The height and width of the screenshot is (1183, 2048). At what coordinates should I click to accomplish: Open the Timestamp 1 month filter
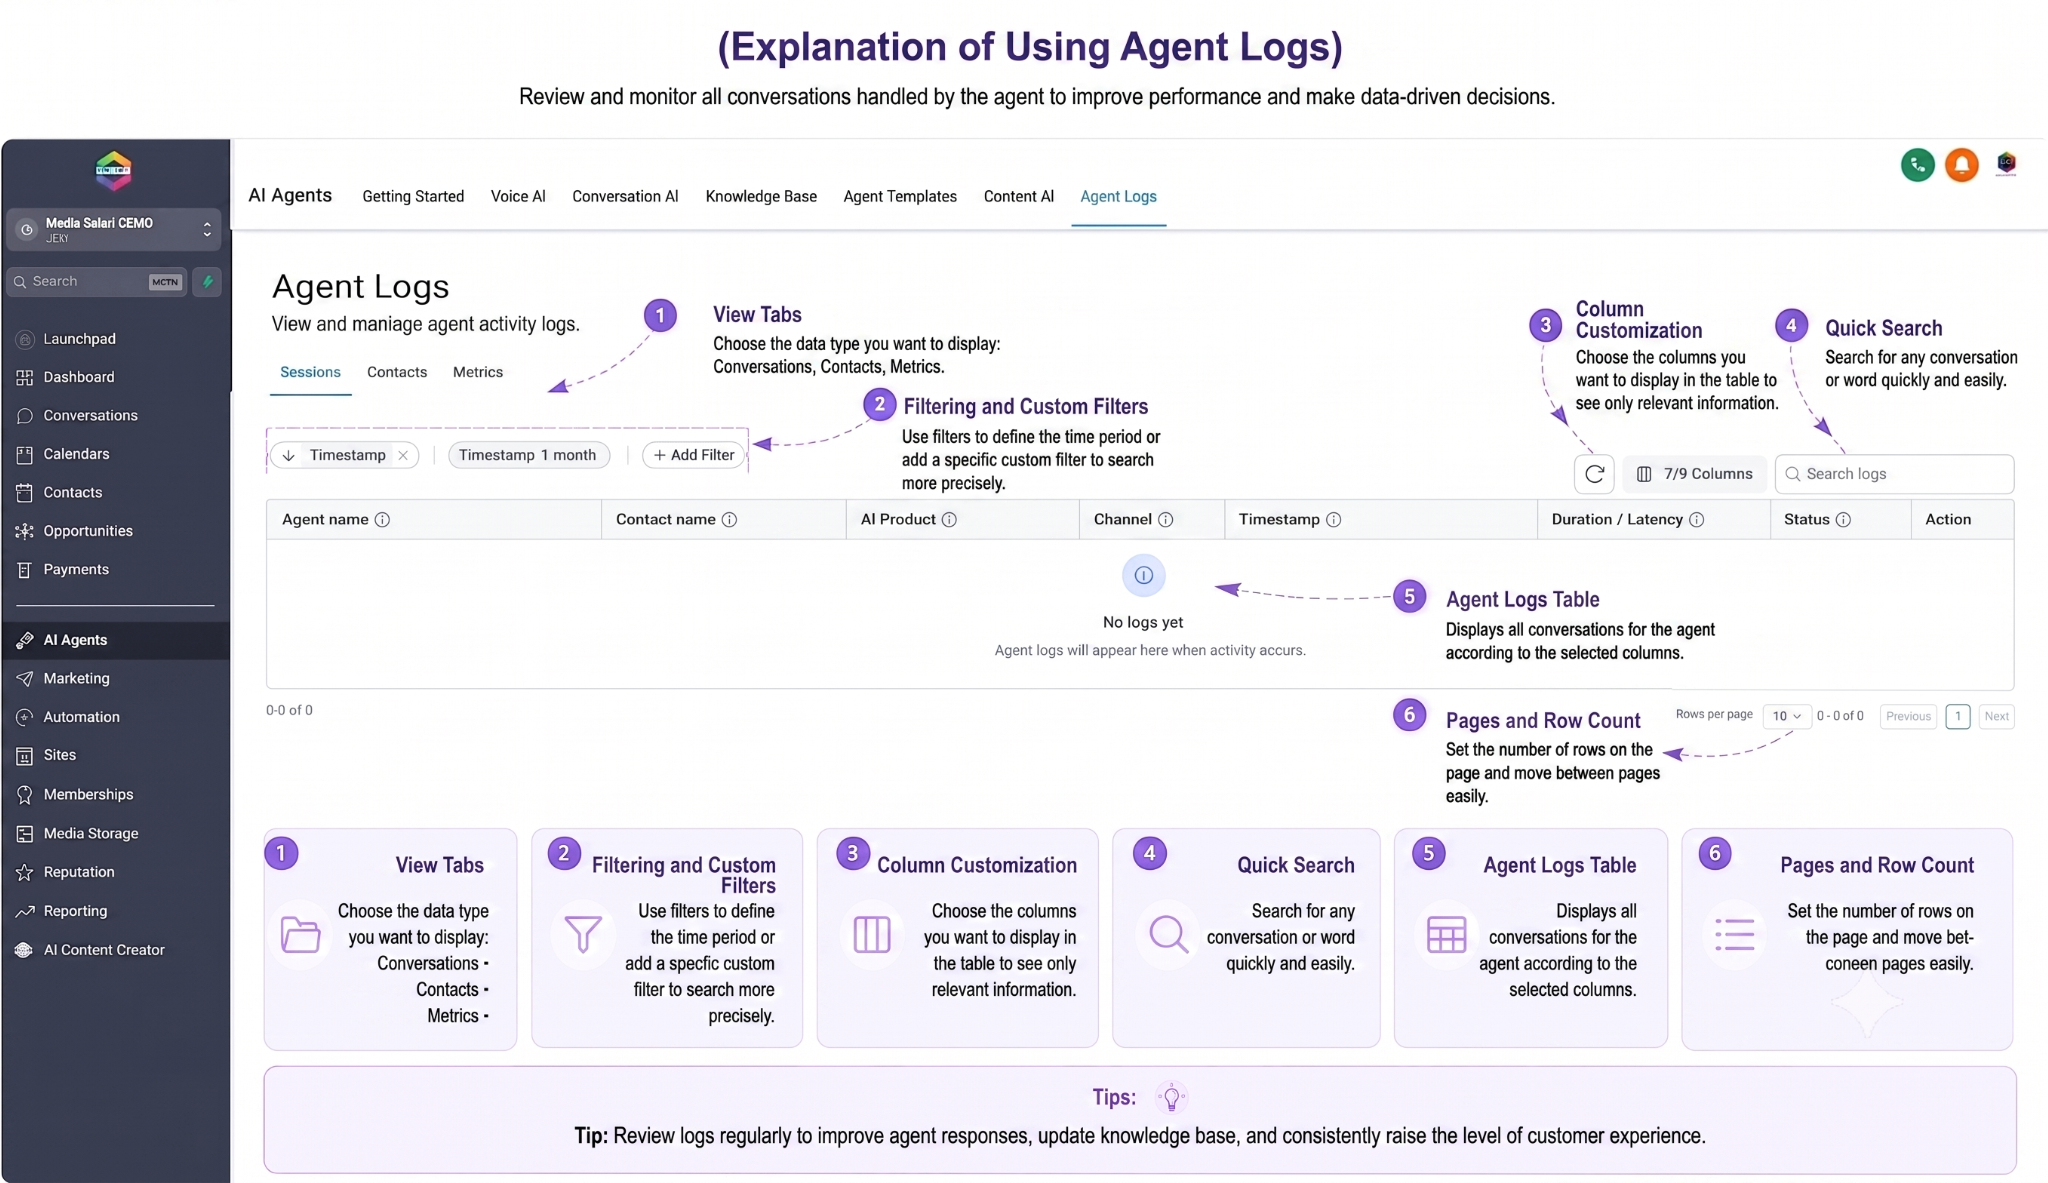click(x=528, y=455)
